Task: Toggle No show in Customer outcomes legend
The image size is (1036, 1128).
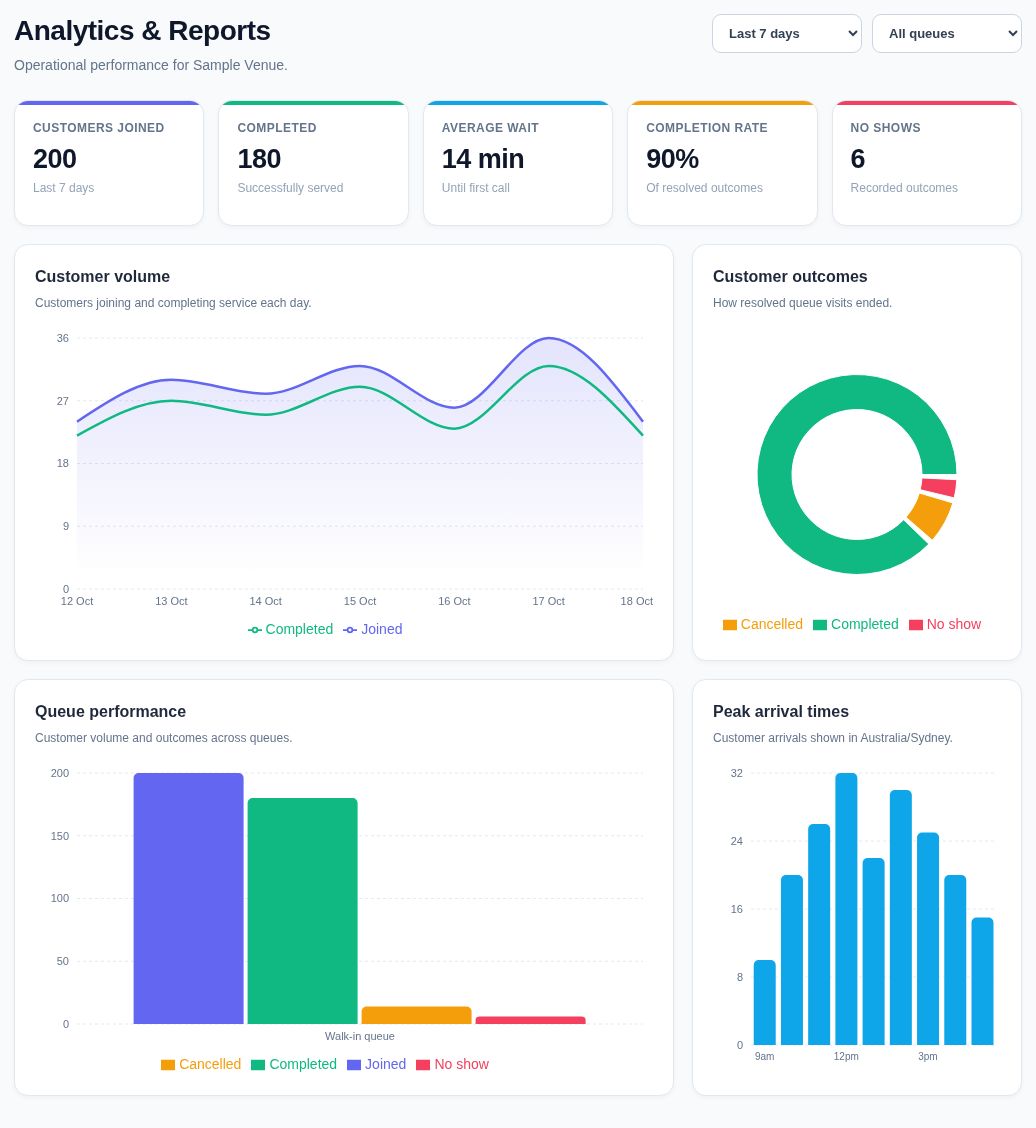Action: [945, 624]
